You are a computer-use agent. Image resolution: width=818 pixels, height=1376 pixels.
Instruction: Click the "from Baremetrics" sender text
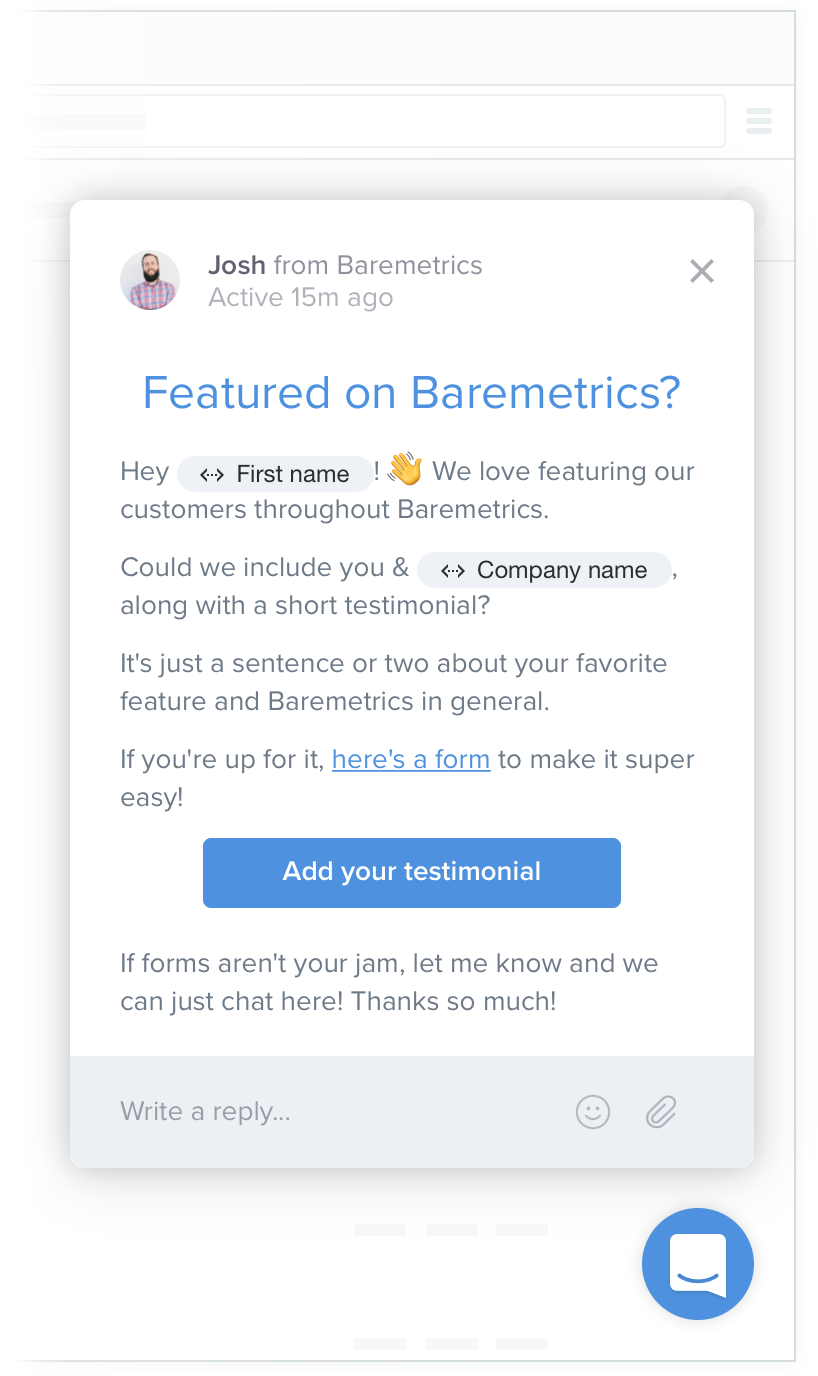[x=378, y=265]
